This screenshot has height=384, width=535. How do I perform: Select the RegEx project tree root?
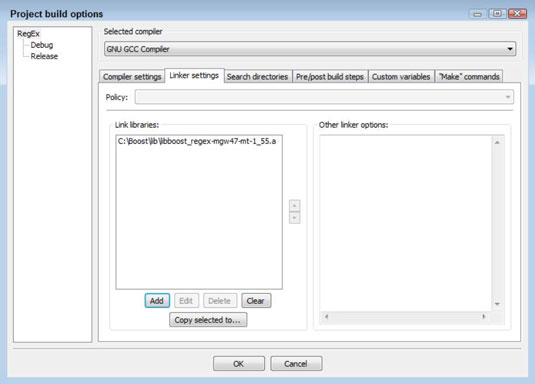click(x=28, y=34)
